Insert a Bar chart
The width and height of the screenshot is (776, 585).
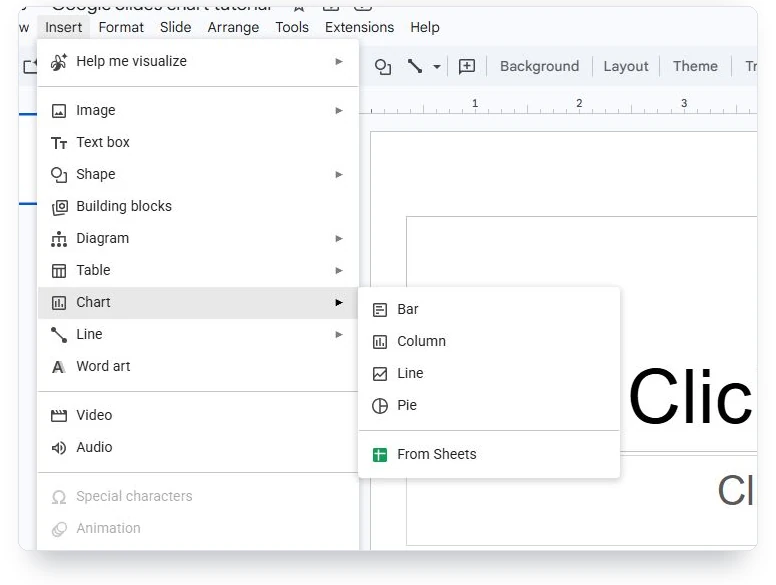[489, 309]
